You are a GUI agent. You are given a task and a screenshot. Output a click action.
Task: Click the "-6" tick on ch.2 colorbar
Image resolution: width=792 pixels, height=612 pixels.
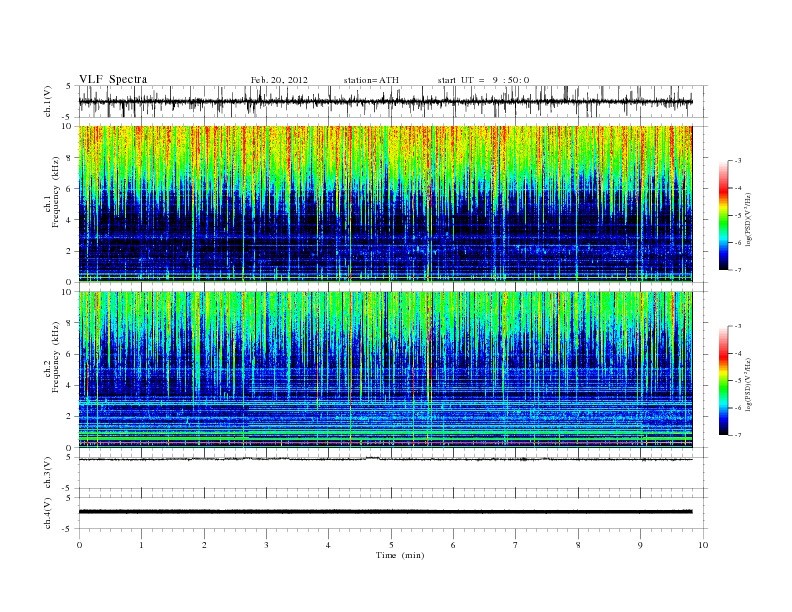tap(737, 408)
